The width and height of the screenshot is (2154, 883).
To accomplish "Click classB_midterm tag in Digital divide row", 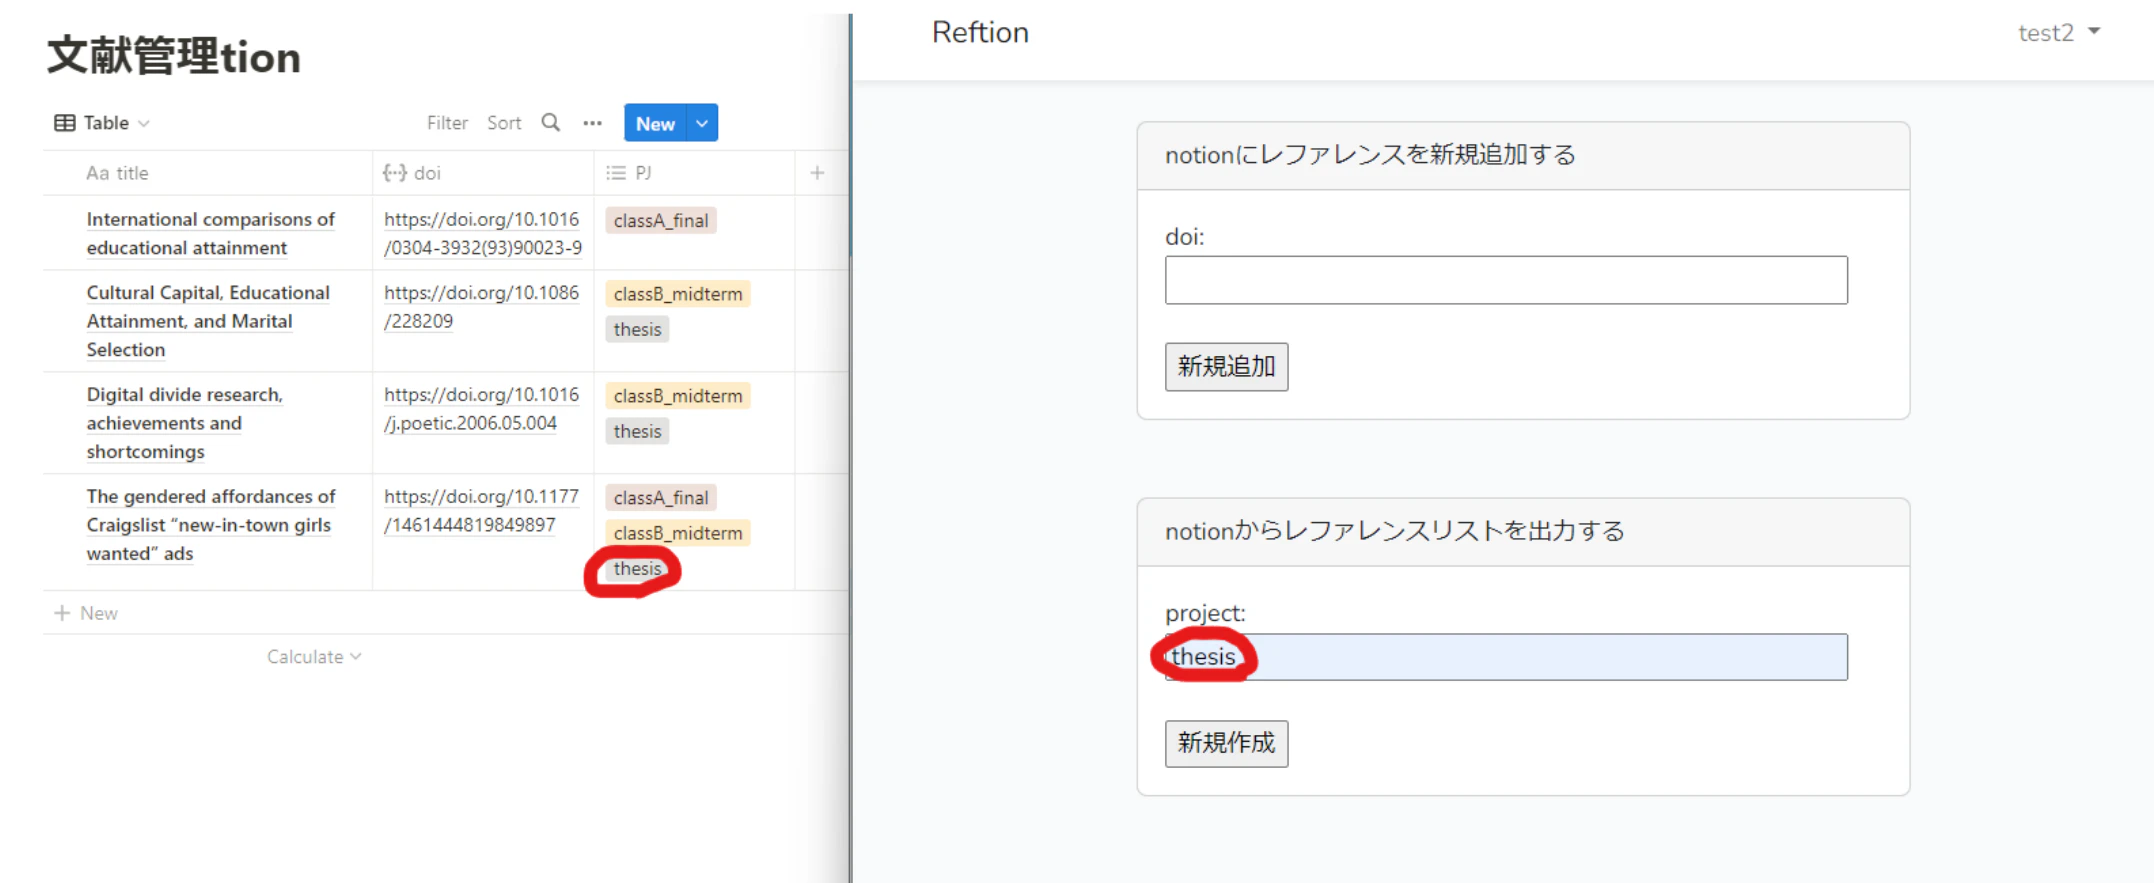I will [678, 396].
